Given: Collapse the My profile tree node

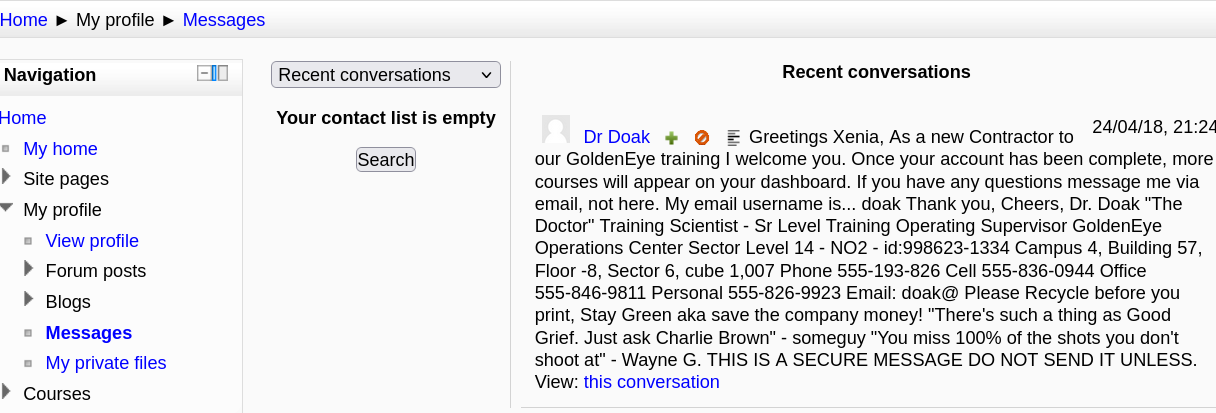Looking at the screenshot, I should pyautogui.click(x=7, y=208).
